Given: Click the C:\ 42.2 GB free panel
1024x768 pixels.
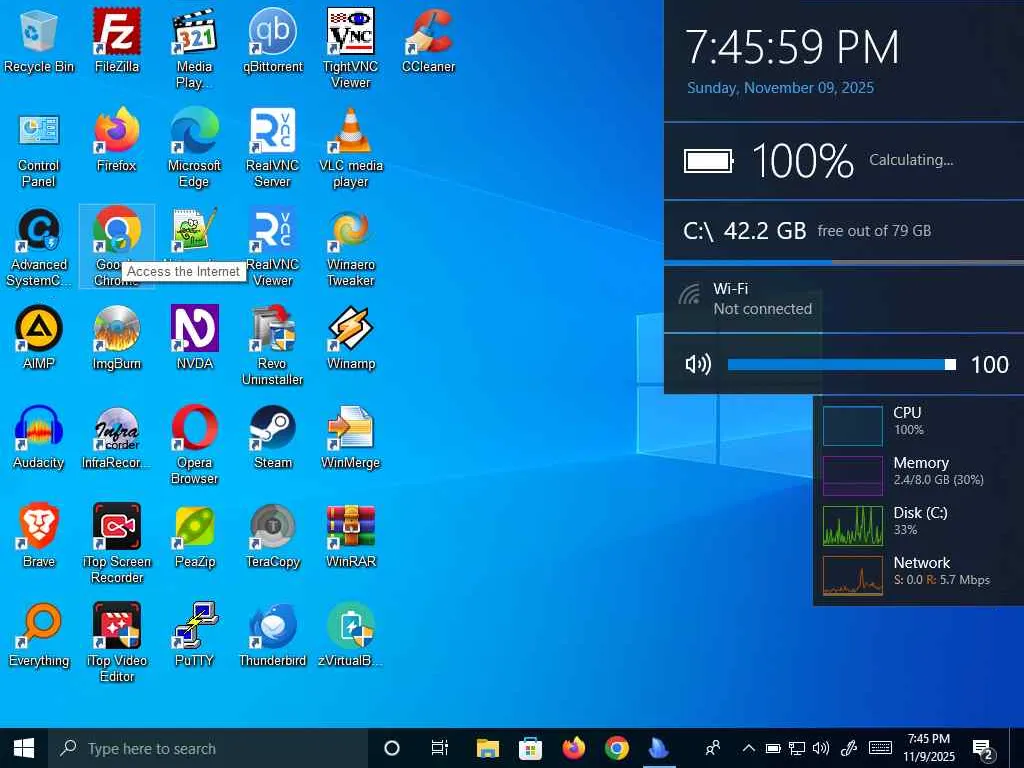Looking at the screenshot, I should pos(844,231).
